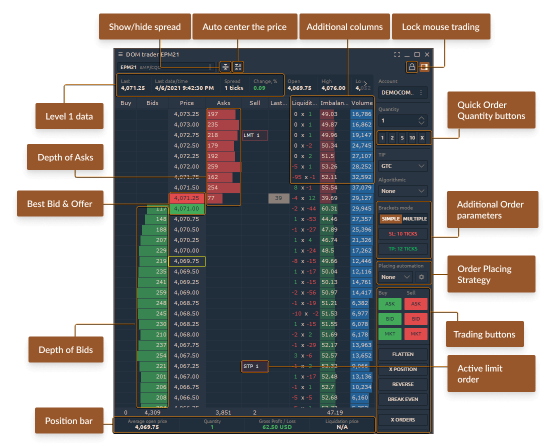Switch brackets mode to MULTIPLE
558x447 pixels.
click(415, 219)
